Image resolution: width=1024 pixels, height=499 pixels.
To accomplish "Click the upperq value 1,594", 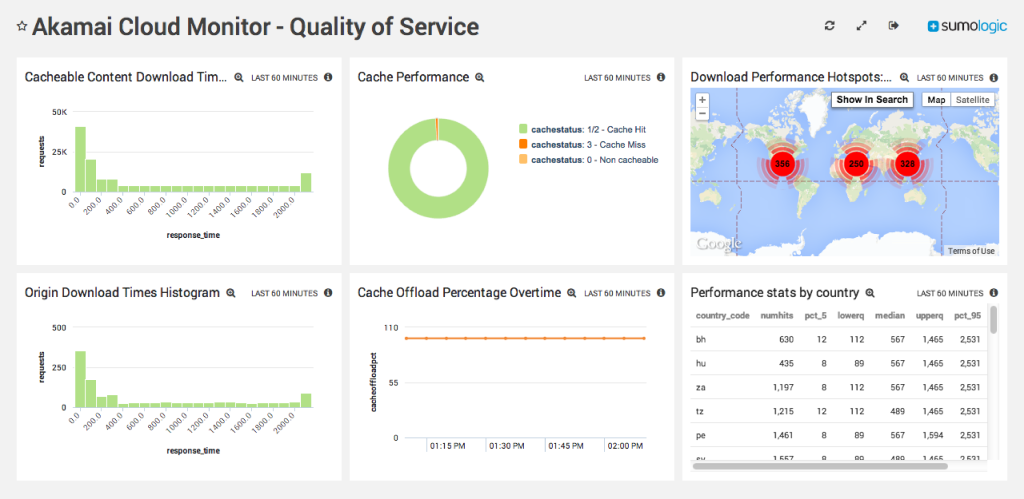I will click(x=933, y=436).
